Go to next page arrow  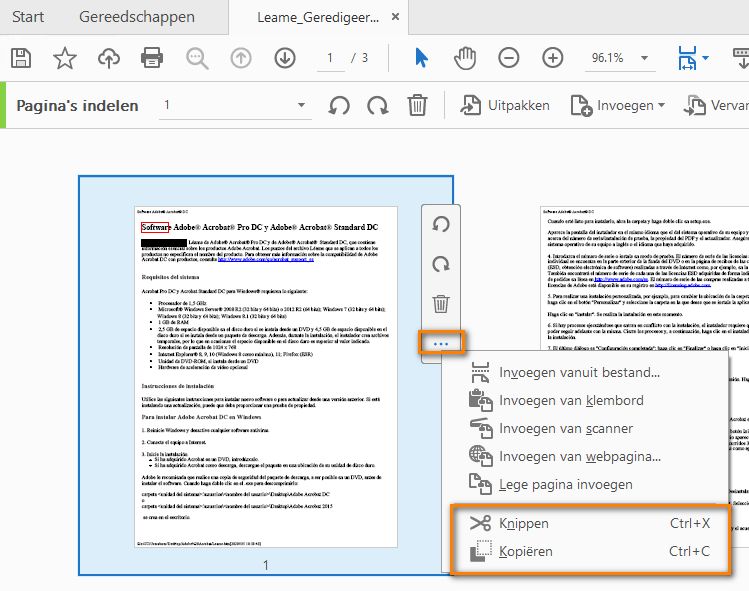285,58
